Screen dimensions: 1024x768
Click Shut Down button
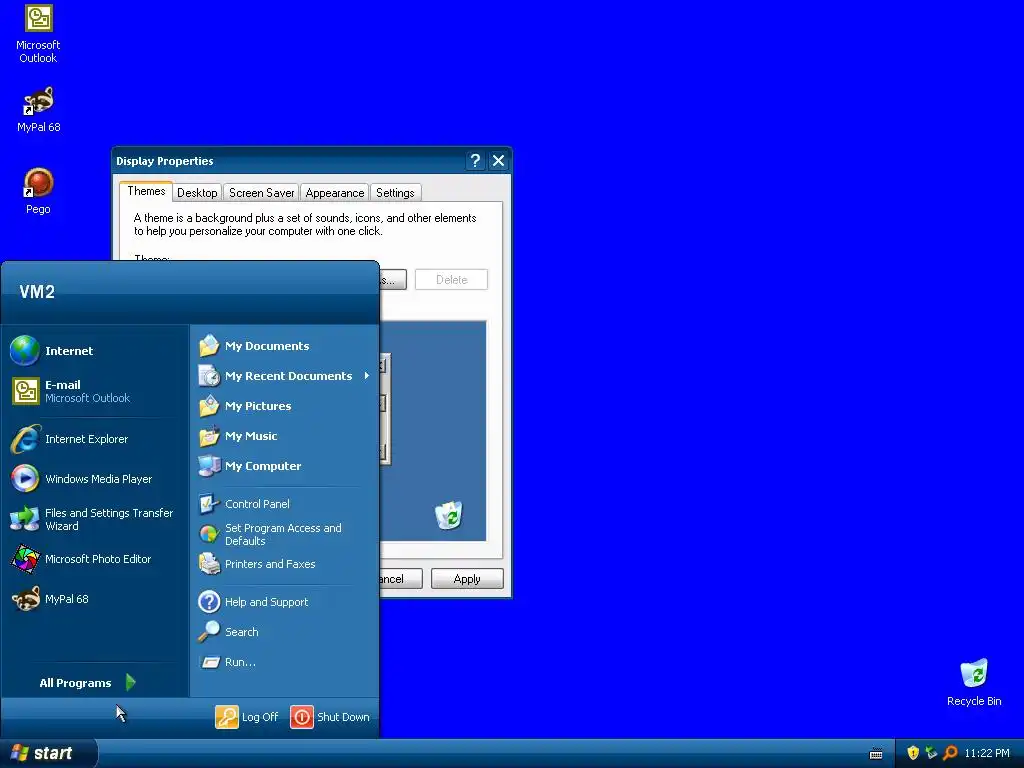330,717
